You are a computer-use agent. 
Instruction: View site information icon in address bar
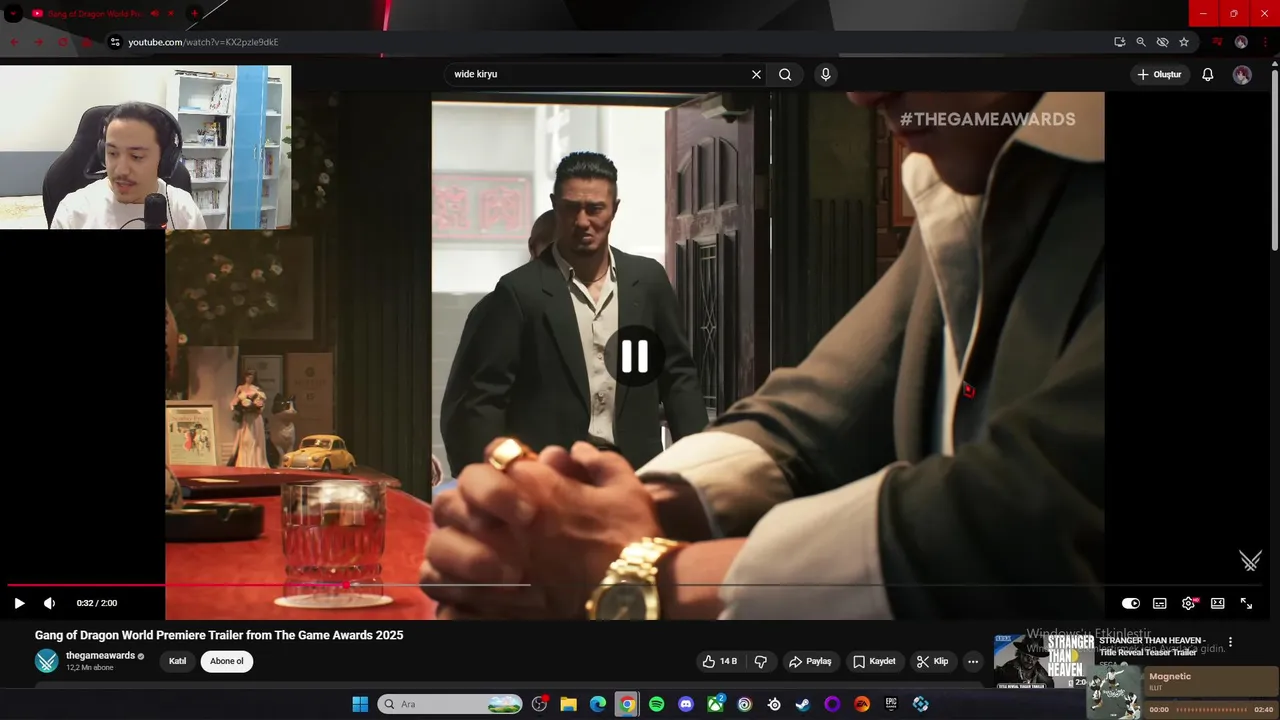(114, 42)
